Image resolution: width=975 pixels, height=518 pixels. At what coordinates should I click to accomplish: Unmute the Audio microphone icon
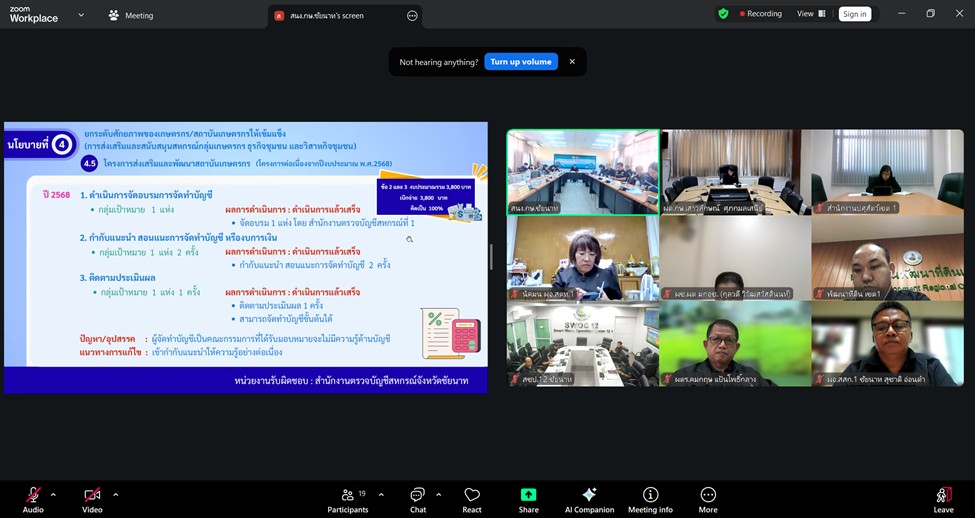click(33, 495)
